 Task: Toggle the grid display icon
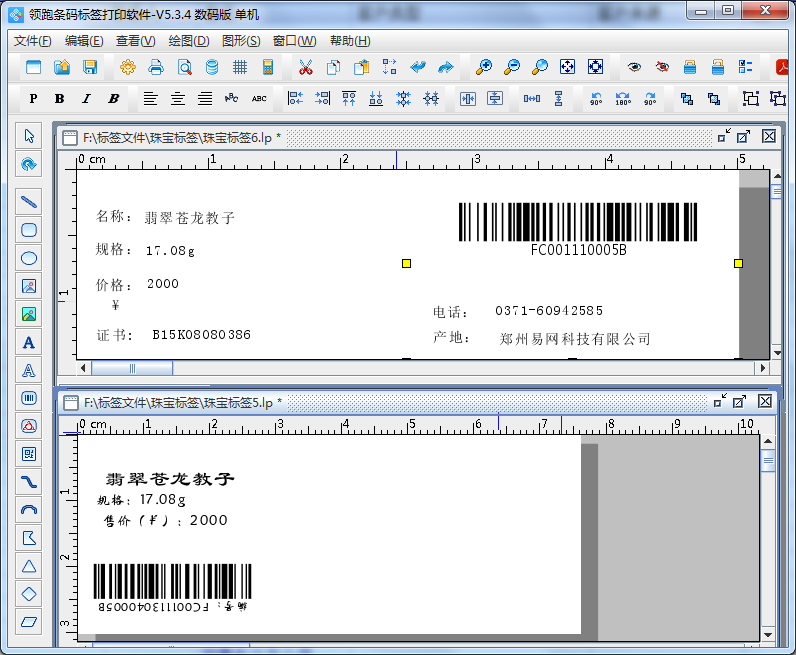point(240,68)
